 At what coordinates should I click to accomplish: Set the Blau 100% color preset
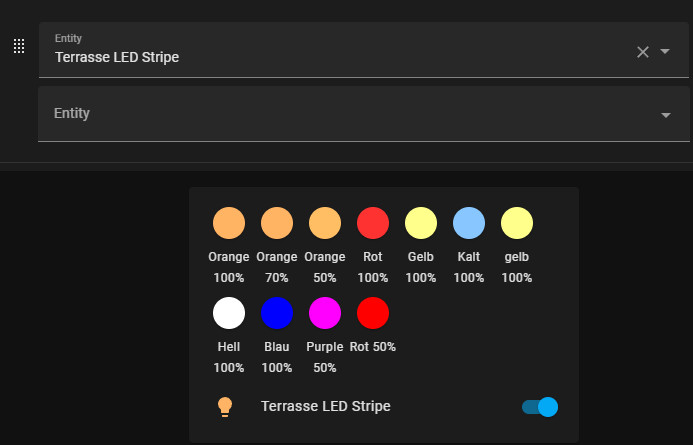click(x=277, y=313)
